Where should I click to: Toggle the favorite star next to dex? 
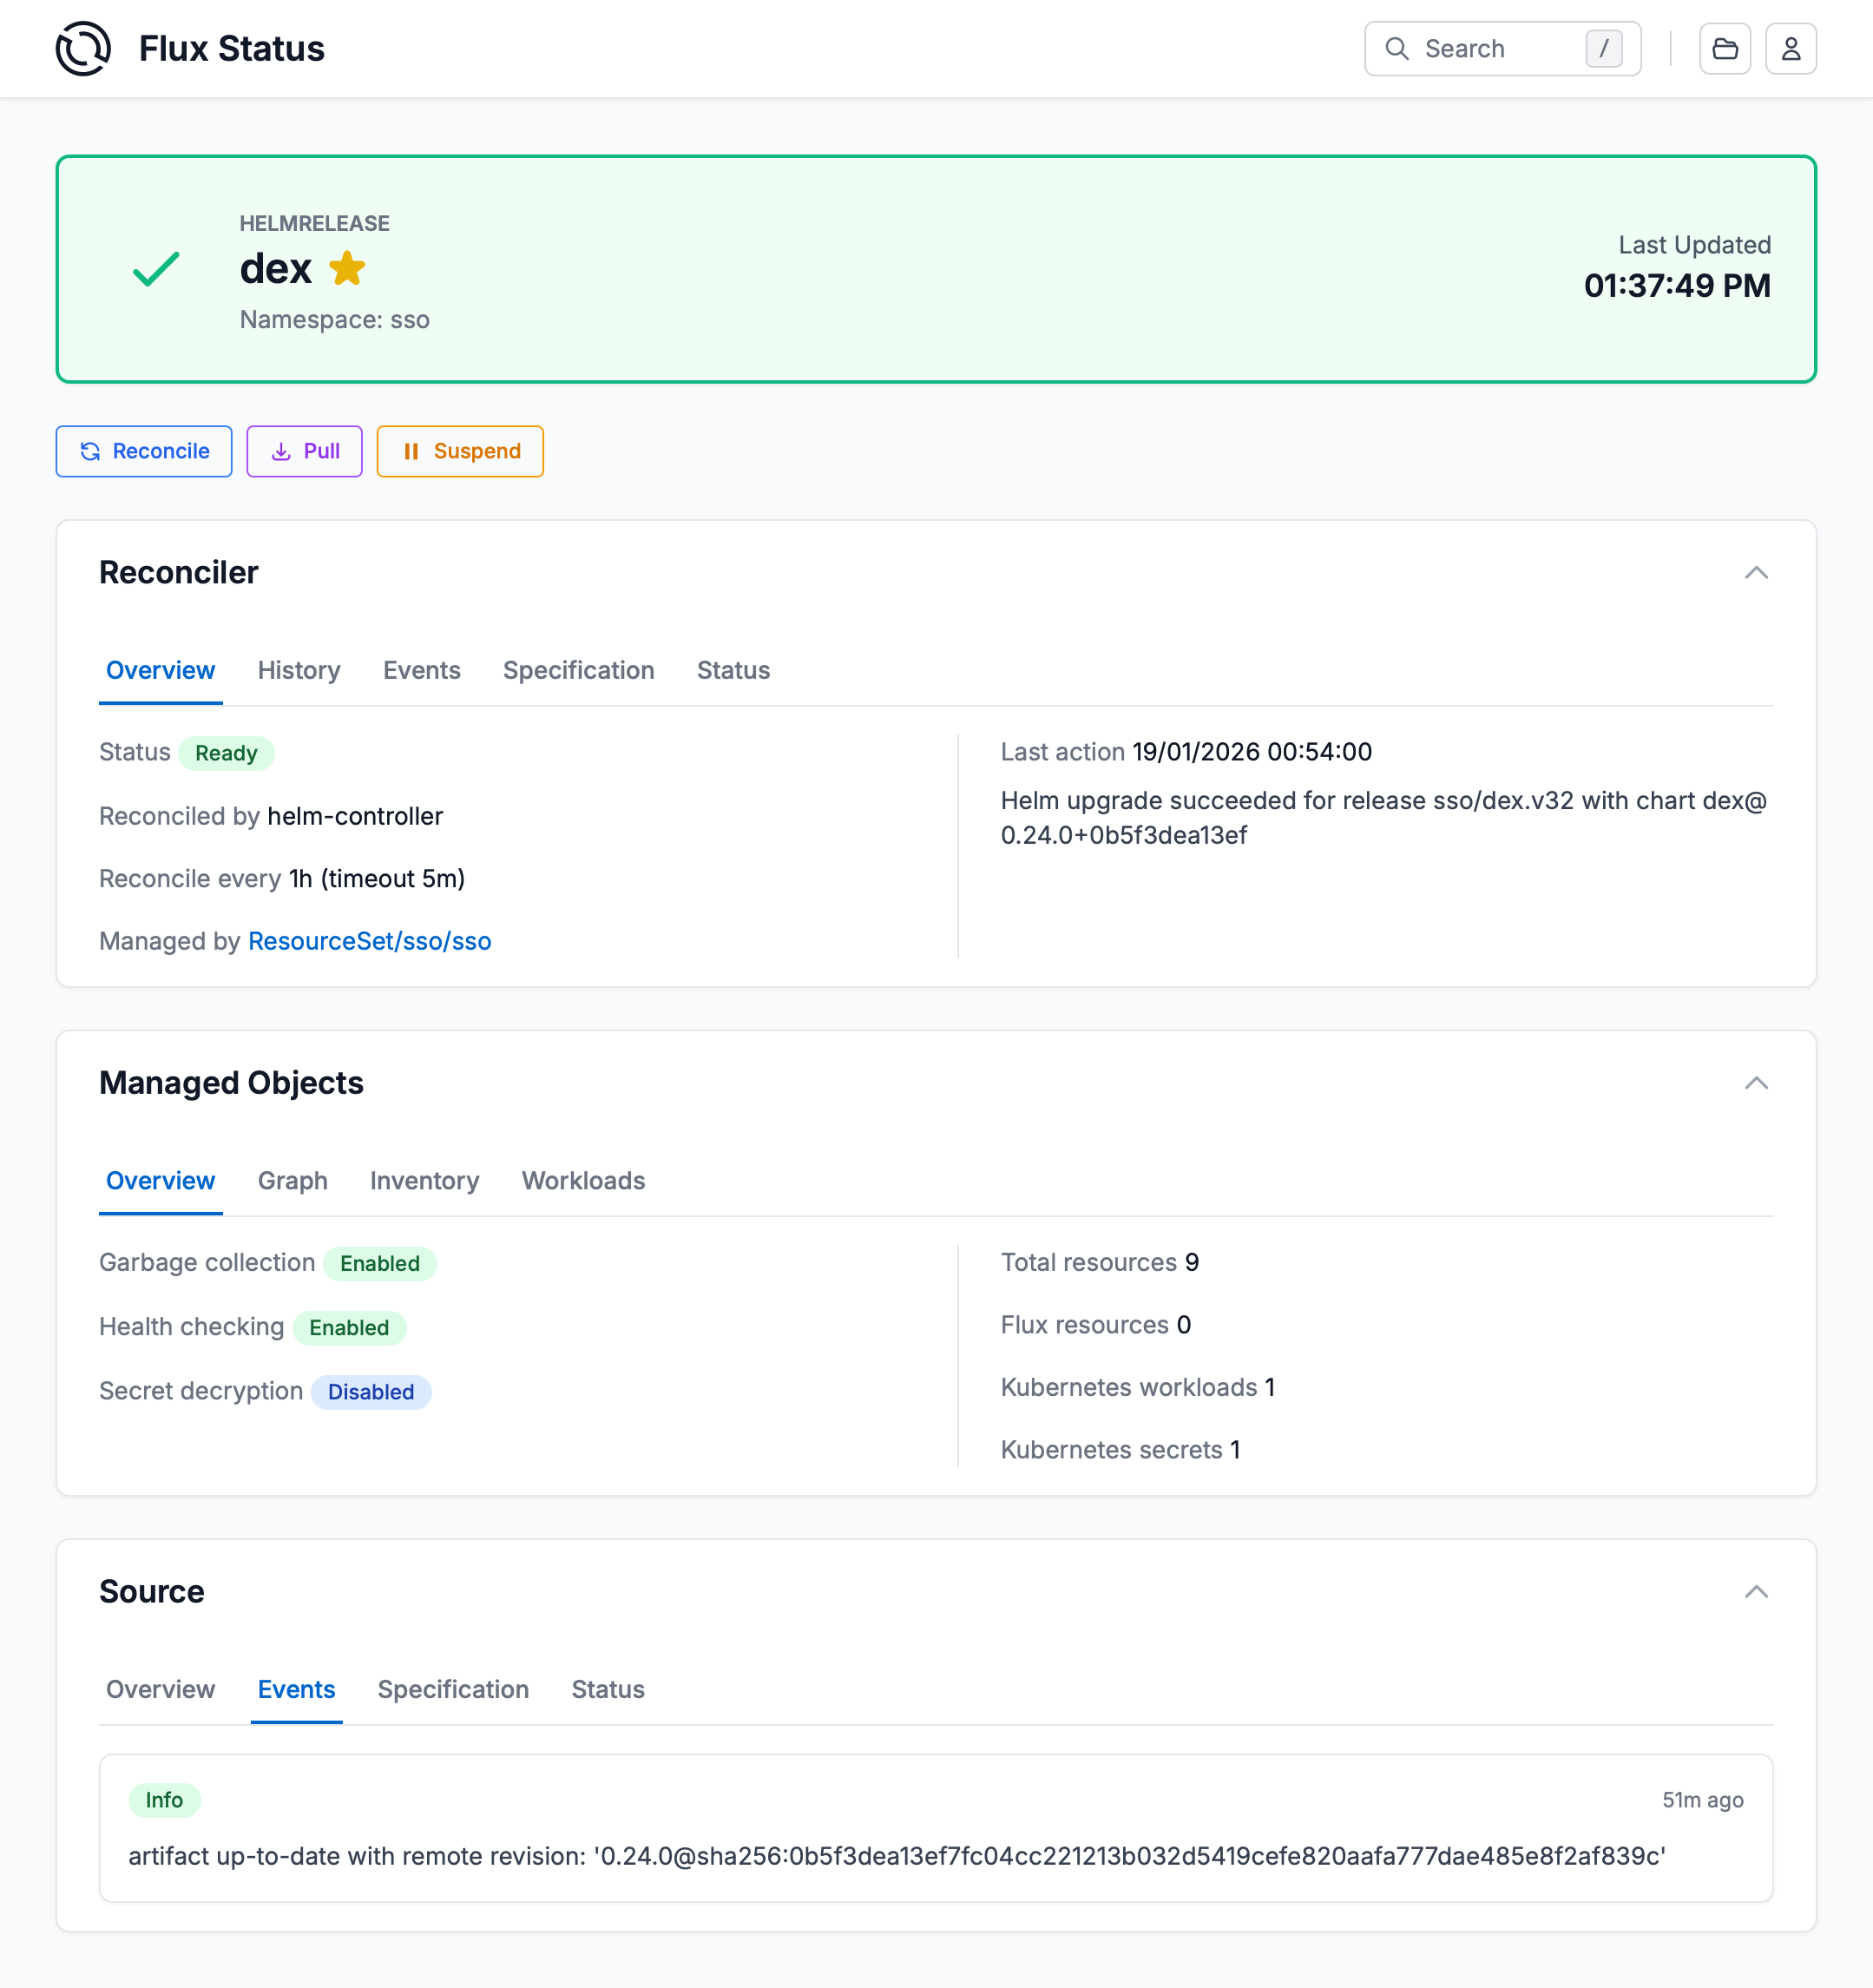point(347,268)
